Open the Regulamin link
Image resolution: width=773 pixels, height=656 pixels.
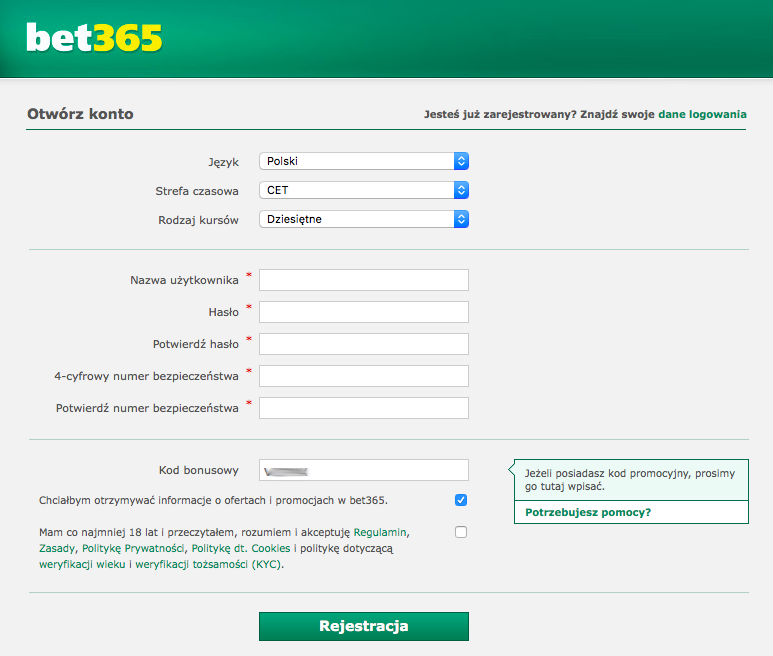tap(380, 532)
